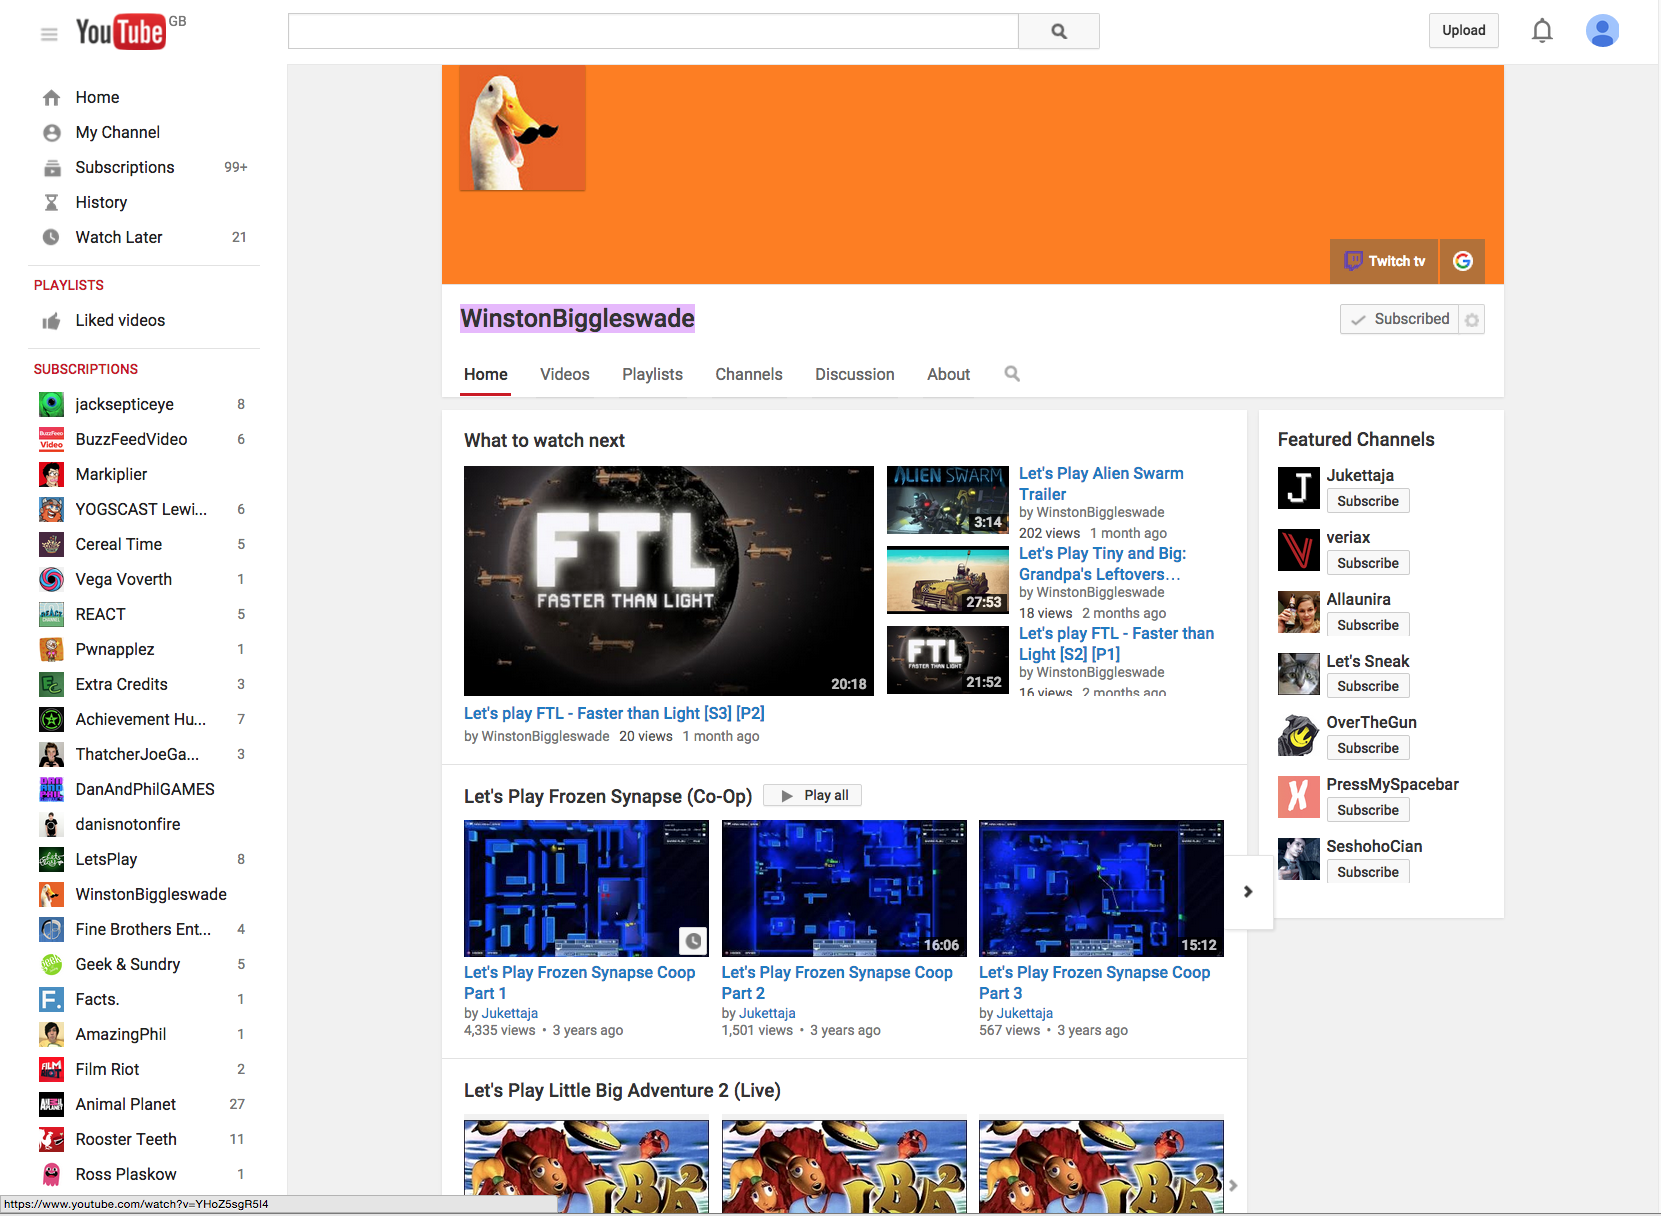Viewport: 1661px width, 1216px height.
Task: Open the Frozen Synapse Coop Part 3 thumbnail
Action: [x=1101, y=888]
